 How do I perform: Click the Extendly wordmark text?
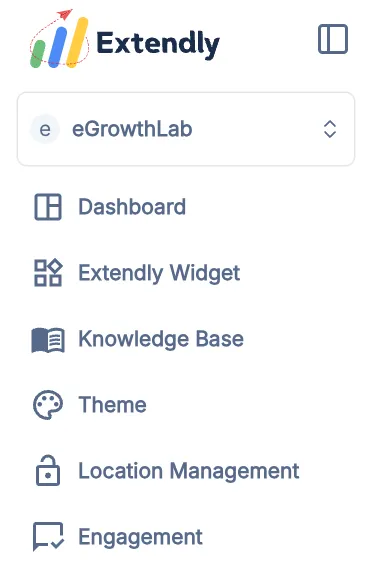[158, 44]
